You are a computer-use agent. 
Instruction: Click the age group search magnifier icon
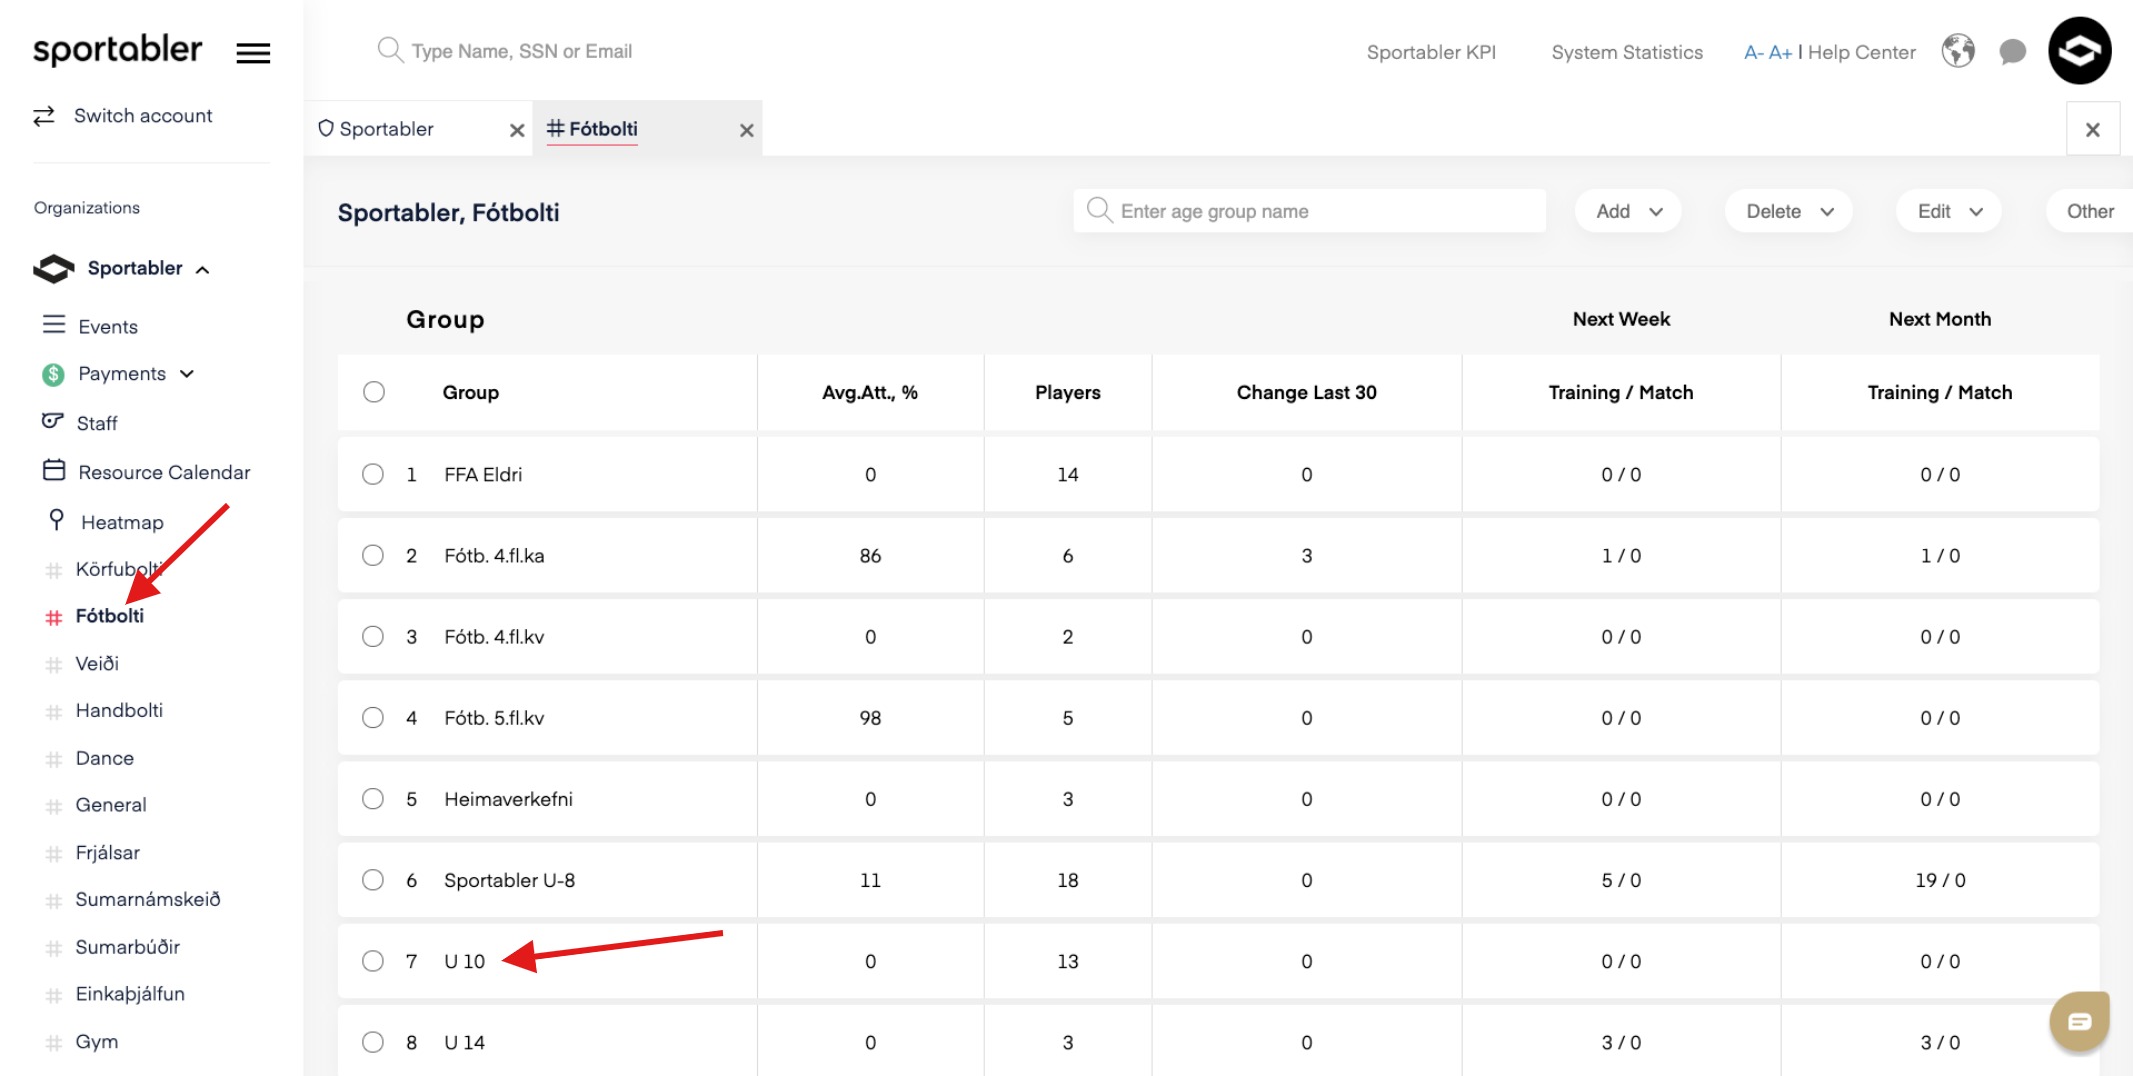coord(1099,210)
